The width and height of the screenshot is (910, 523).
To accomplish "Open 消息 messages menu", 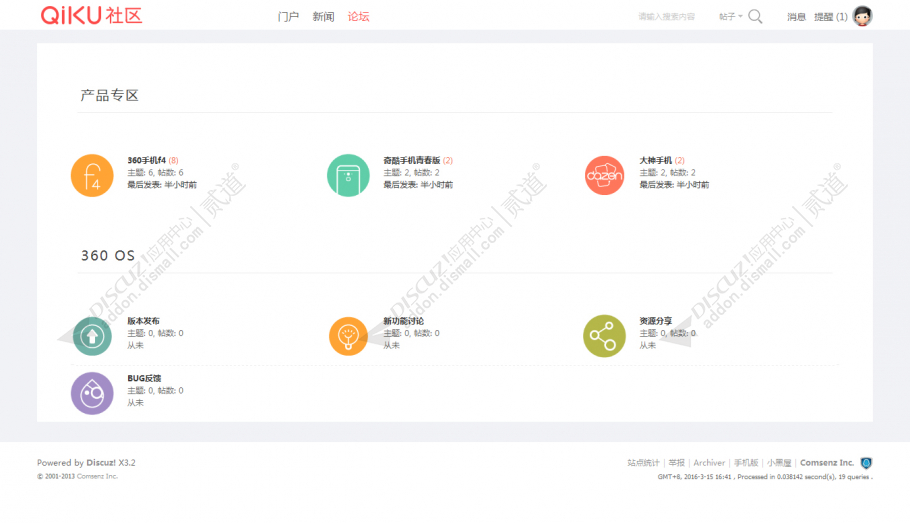I will pyautogui.click(x=796, y=17).
